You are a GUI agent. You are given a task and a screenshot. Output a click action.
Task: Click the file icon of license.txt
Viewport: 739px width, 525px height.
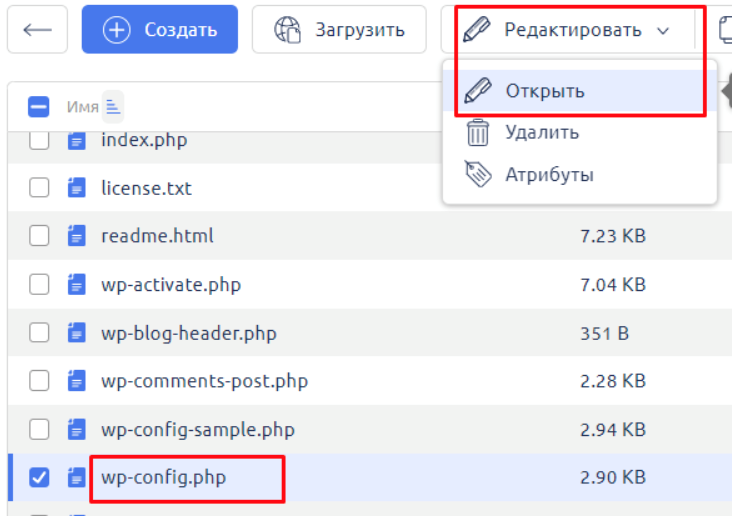click(x=77, y=188)
